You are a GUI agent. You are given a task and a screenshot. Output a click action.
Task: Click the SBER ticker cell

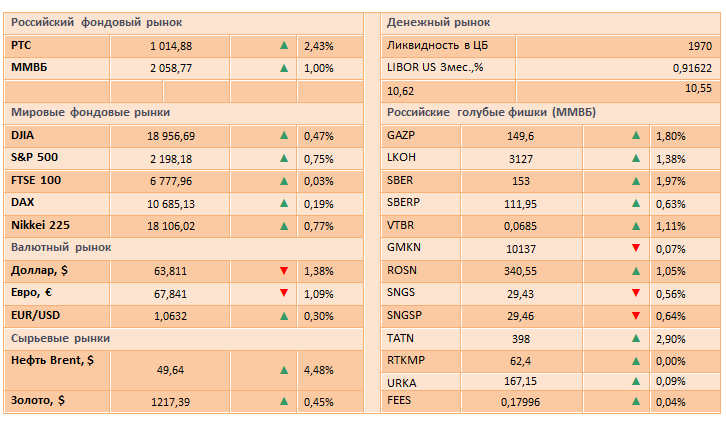pos(400,180)
